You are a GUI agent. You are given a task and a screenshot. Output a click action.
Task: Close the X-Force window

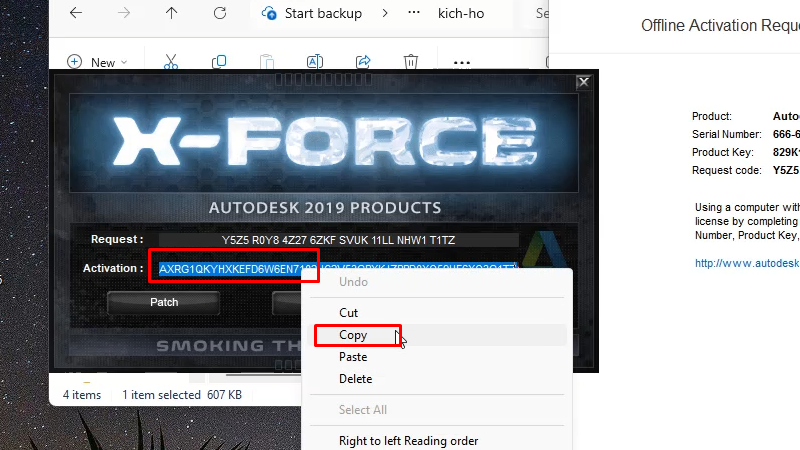coord(583,82)
